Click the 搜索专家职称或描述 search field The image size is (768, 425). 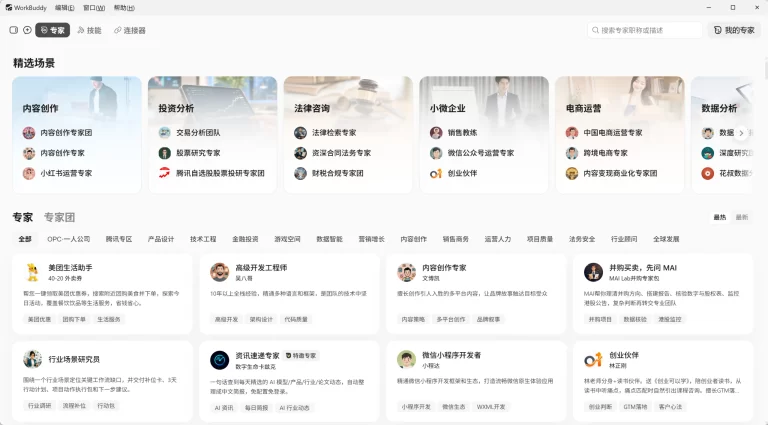click(x=645, y=30)
